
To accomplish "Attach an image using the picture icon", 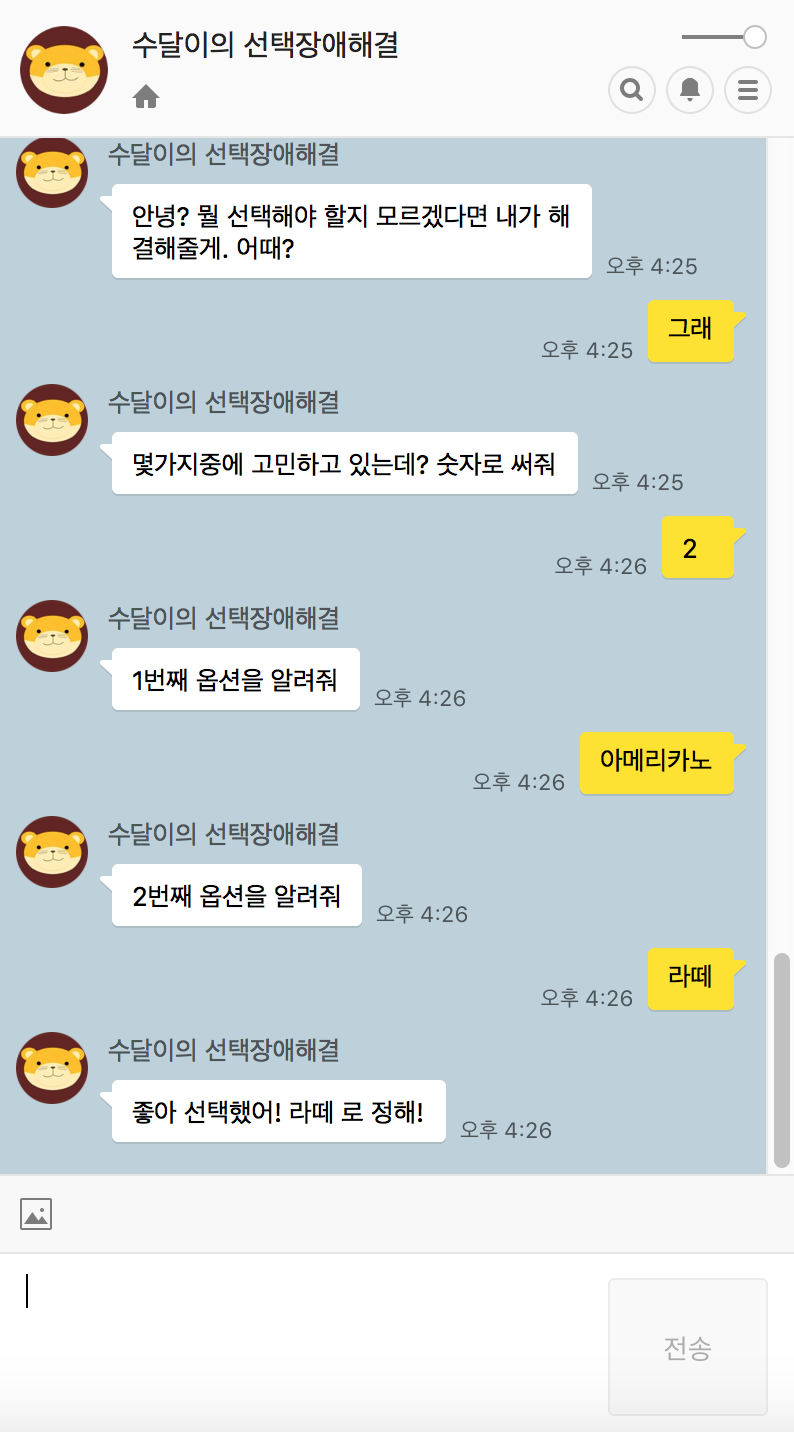I will [36, 1214].
